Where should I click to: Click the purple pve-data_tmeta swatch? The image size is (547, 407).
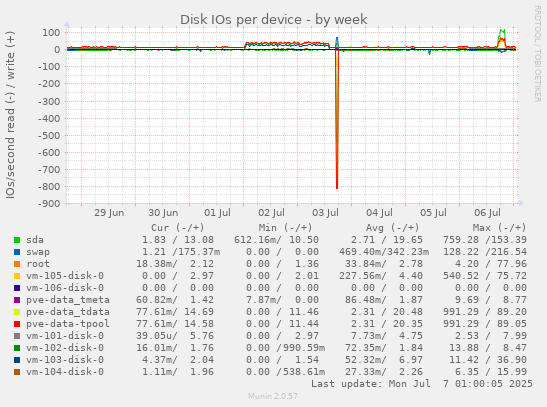pyautogui.click(x=17, y=300)
